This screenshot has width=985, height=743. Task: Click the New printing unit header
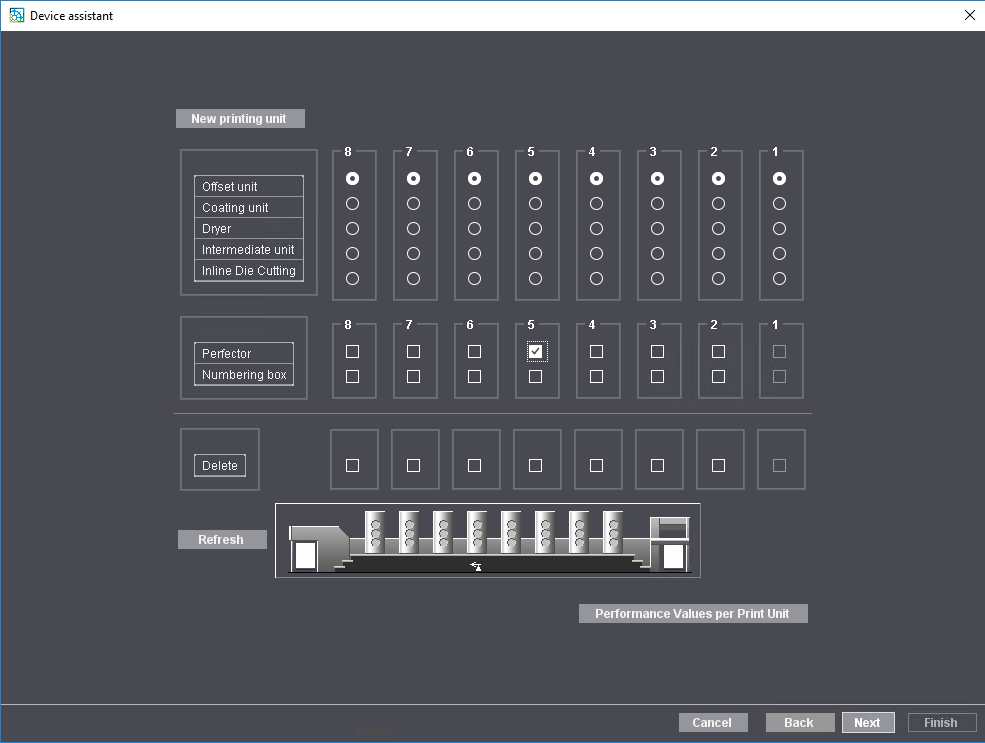(x=240, y=118)
